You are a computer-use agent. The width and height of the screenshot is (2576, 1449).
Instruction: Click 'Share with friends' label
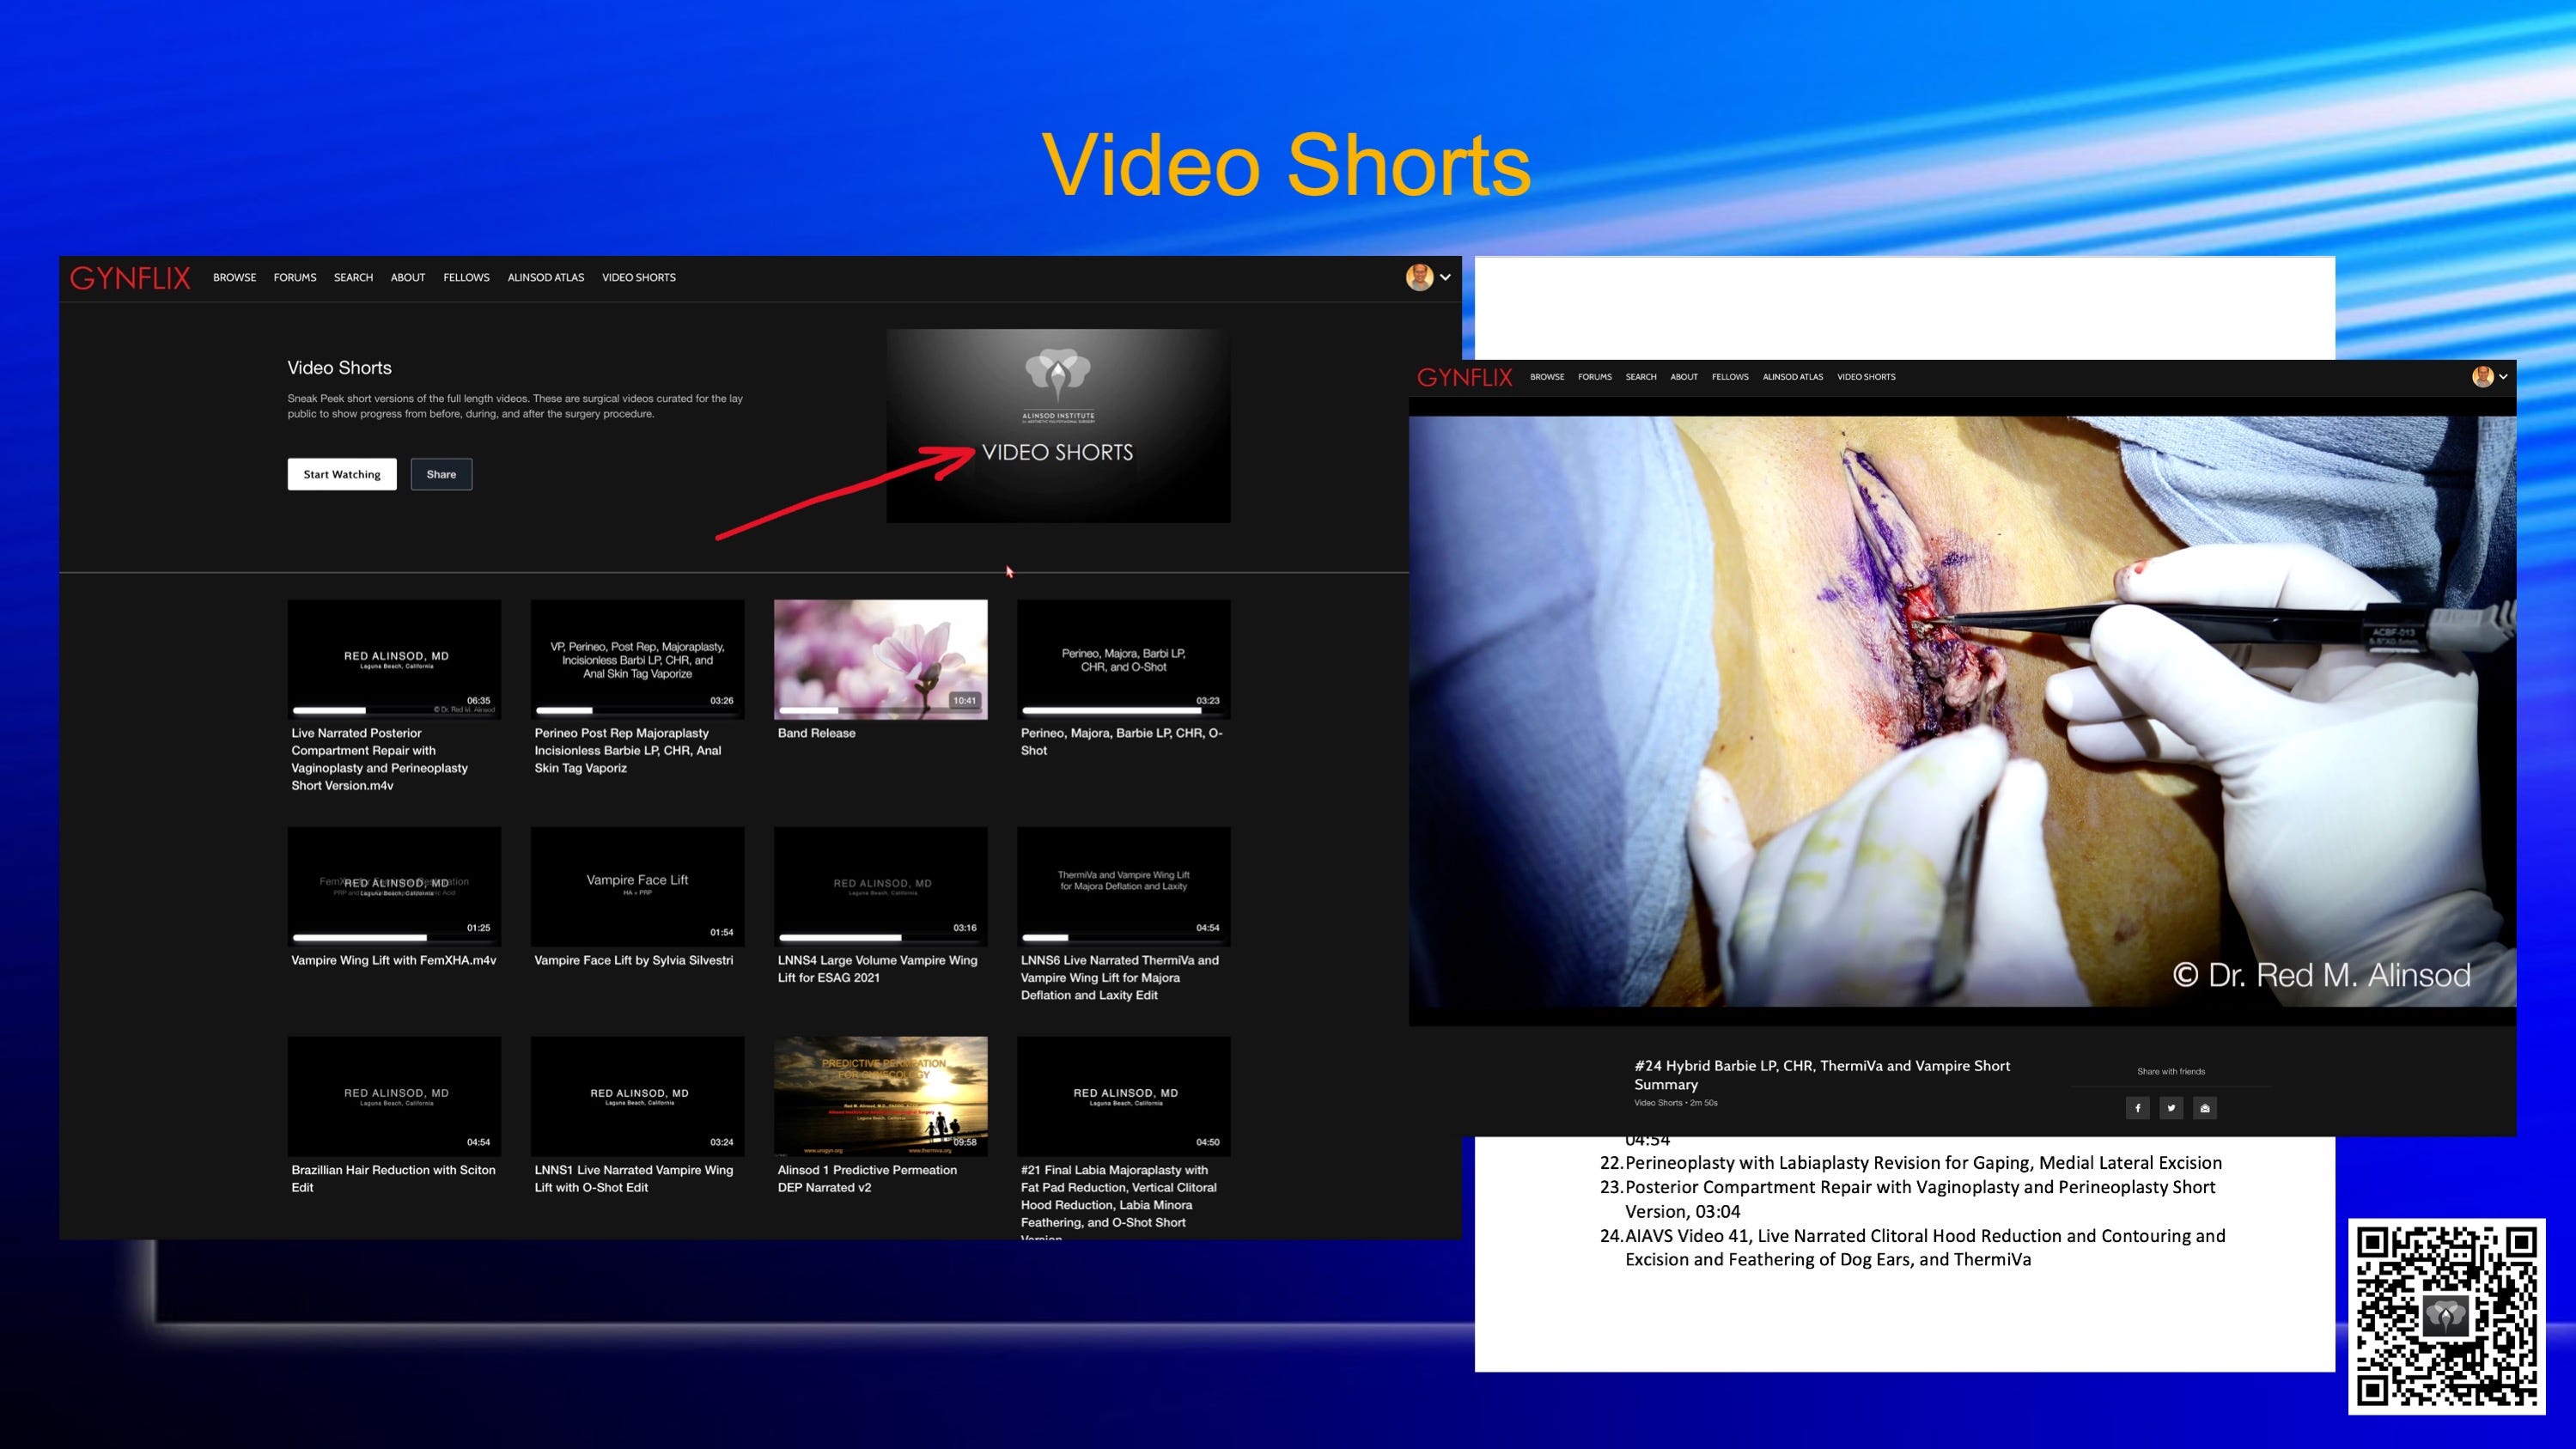2171,1071
